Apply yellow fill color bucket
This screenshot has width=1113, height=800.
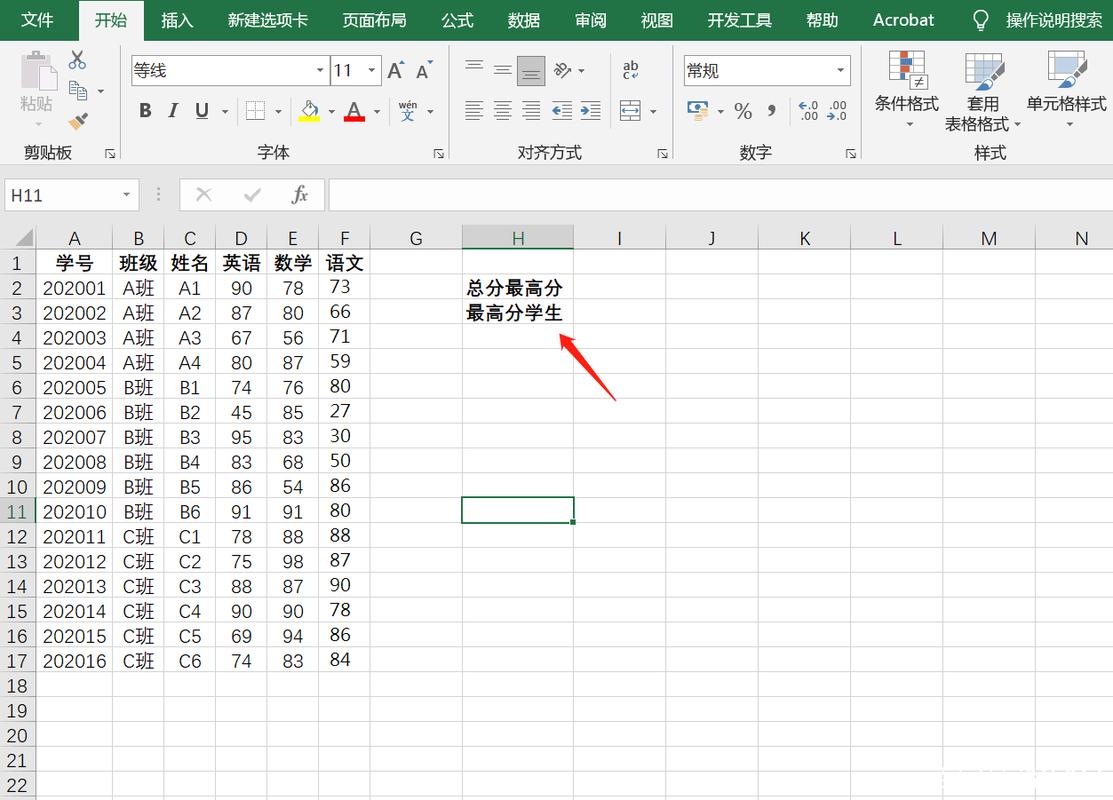click(x=309, y=111)
